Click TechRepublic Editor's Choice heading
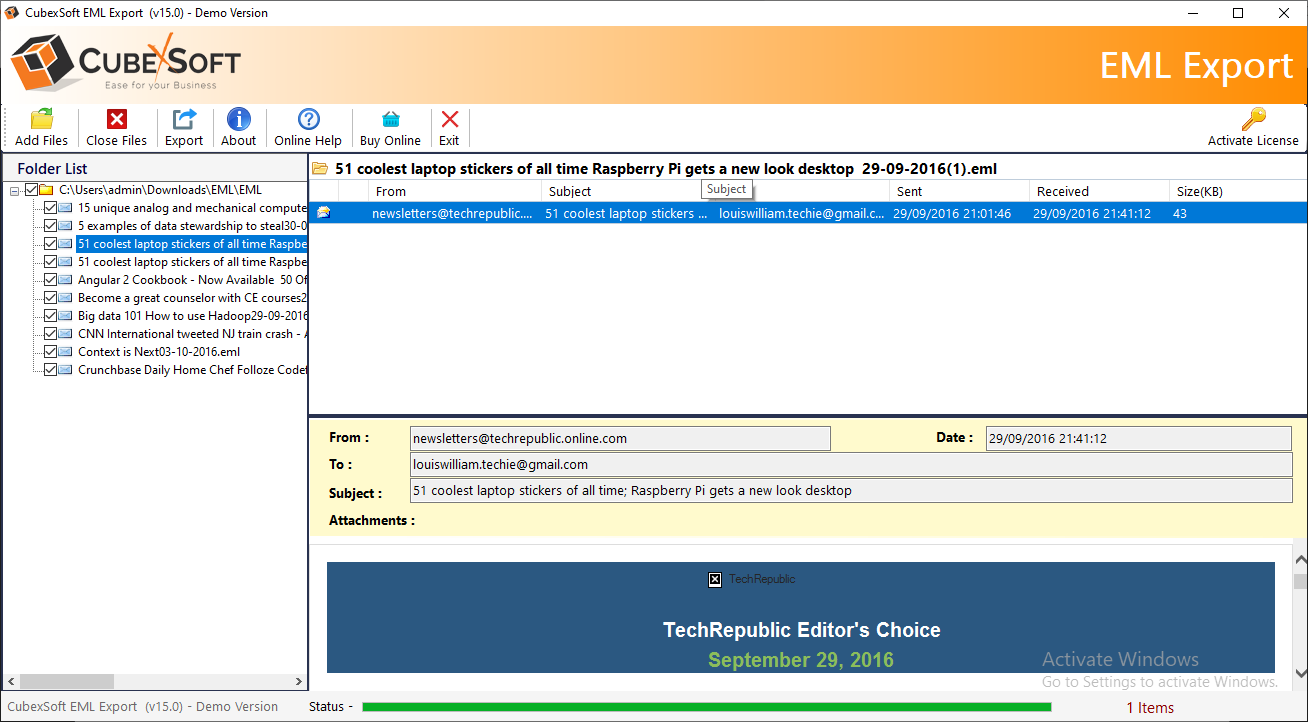This screenshot has height=722, width=1308. (x=802, y=630)
